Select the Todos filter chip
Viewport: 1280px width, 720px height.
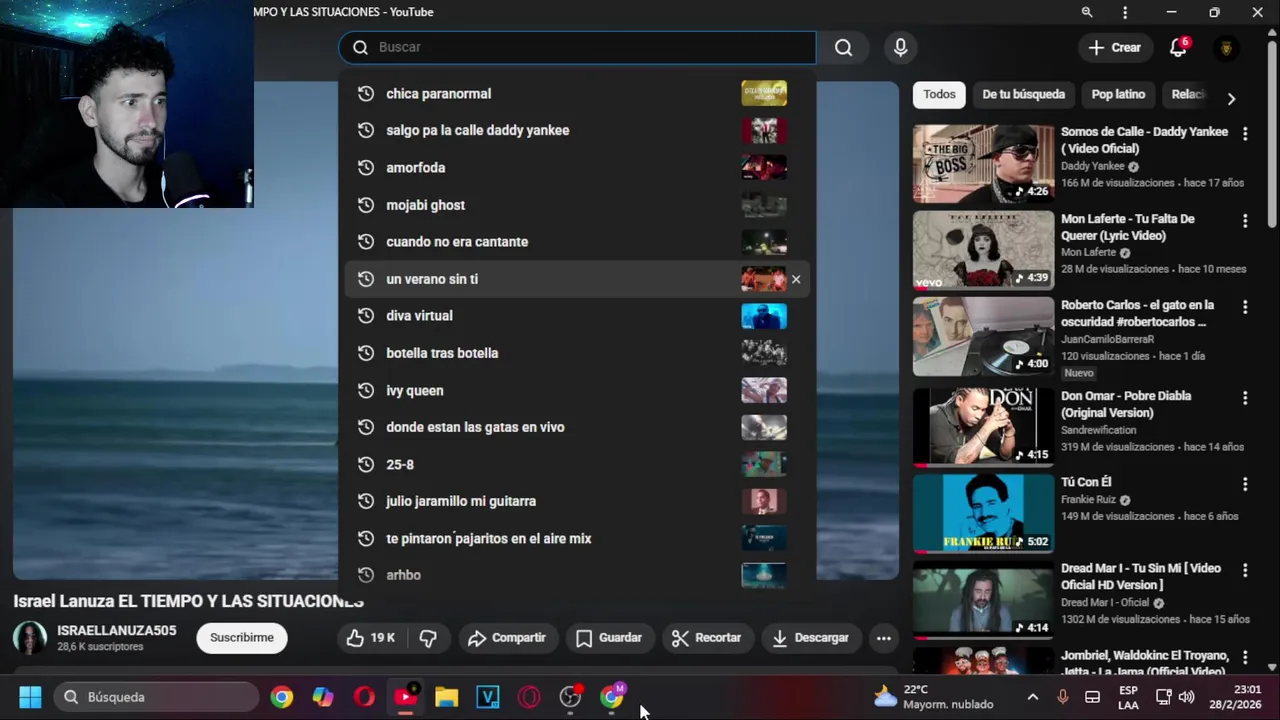[x=939, y=94]
